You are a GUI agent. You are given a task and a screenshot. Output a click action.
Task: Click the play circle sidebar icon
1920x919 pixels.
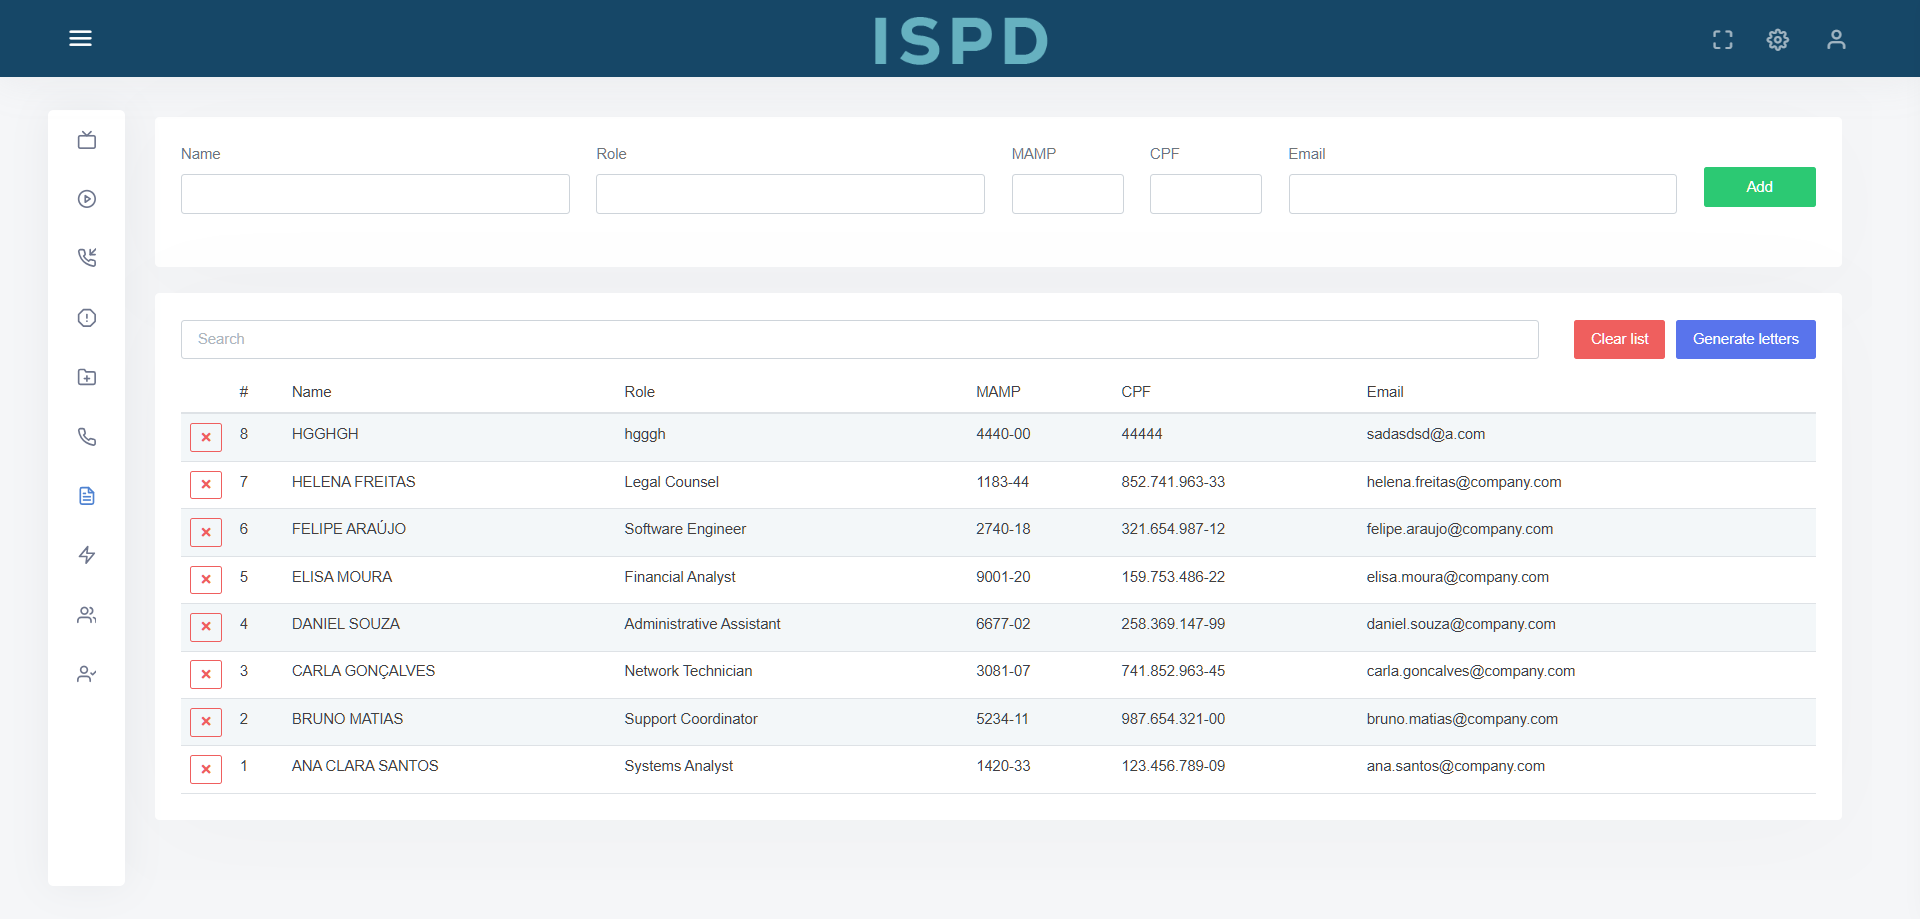point(87,199)
